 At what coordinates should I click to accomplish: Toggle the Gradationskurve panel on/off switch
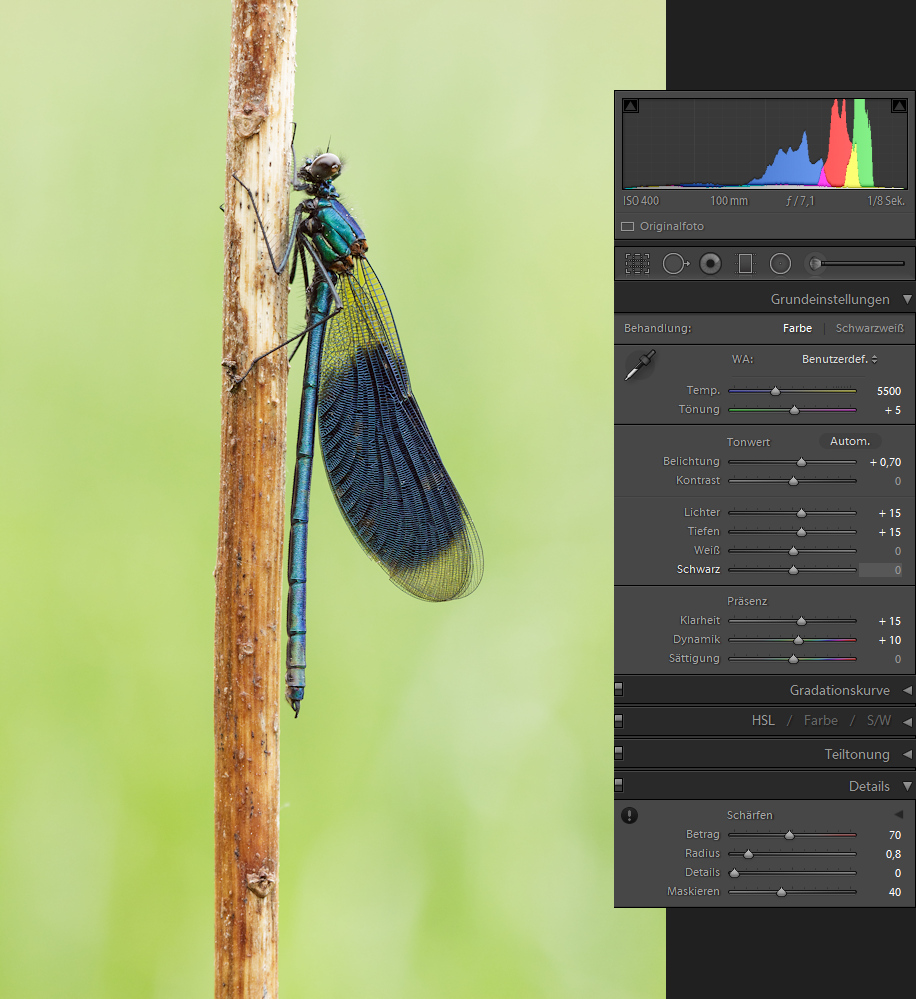pos(619,690)
